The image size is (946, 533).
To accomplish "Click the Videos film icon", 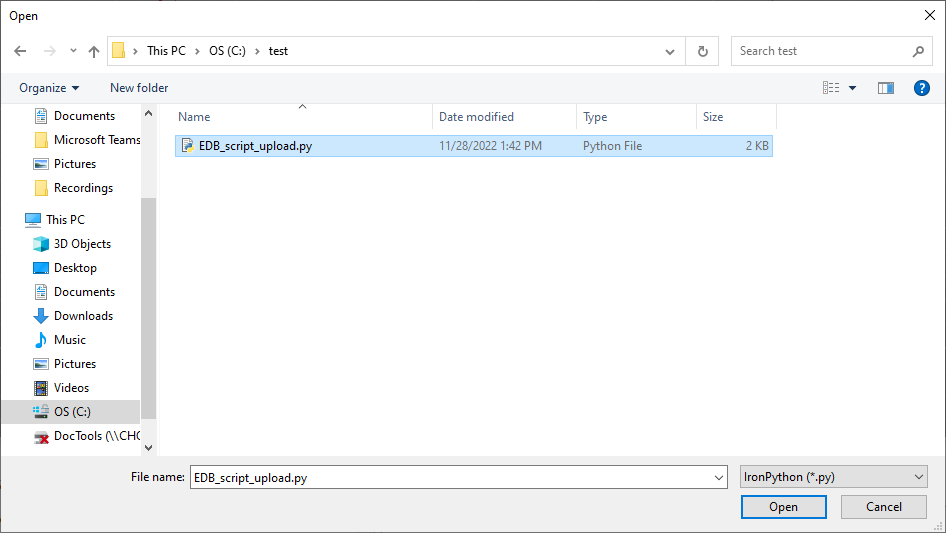I will (41, 388).
